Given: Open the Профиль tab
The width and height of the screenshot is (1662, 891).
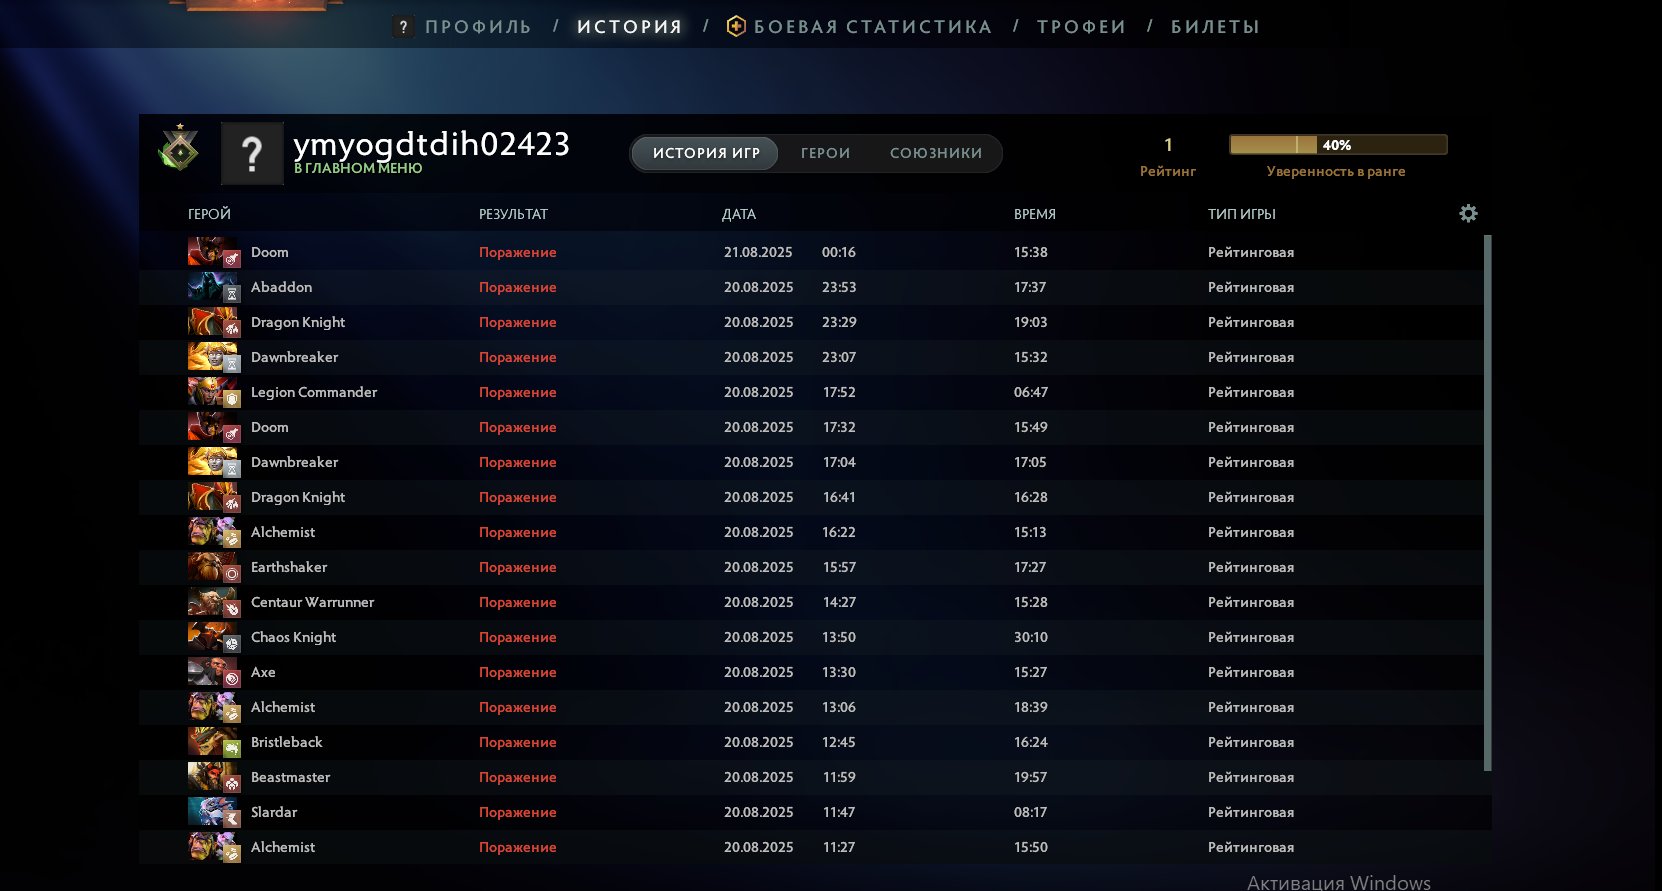Looking at the screenshot, I should pyautogui.click(x=478, y=27).
